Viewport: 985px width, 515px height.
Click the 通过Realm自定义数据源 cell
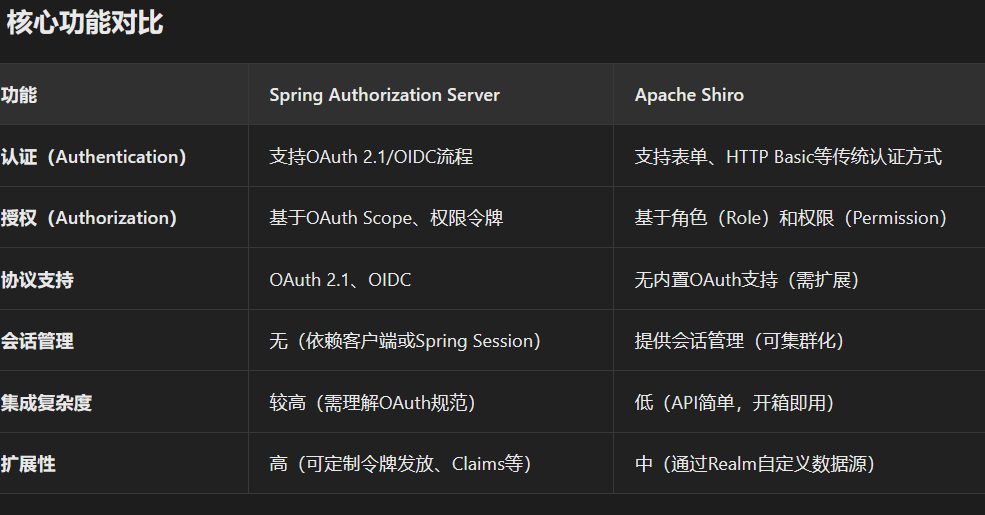click(755, 464)
